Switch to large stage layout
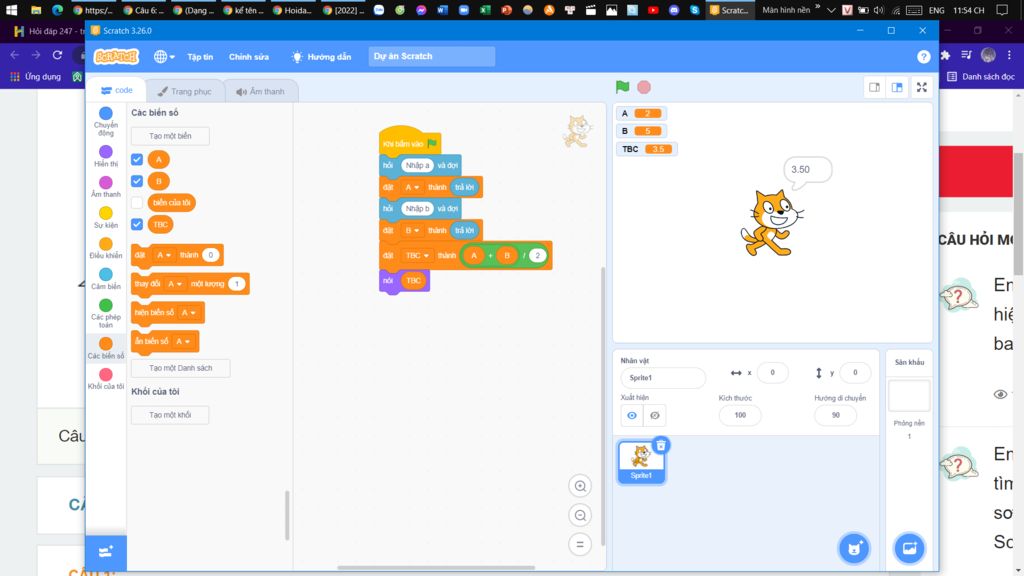This screenshot has height=576, width=1024. (897, 87)
